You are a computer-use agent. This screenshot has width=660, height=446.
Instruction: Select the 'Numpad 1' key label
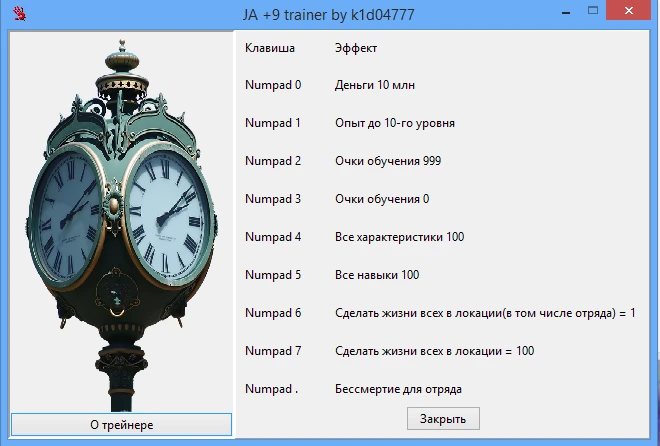(273, 123)
